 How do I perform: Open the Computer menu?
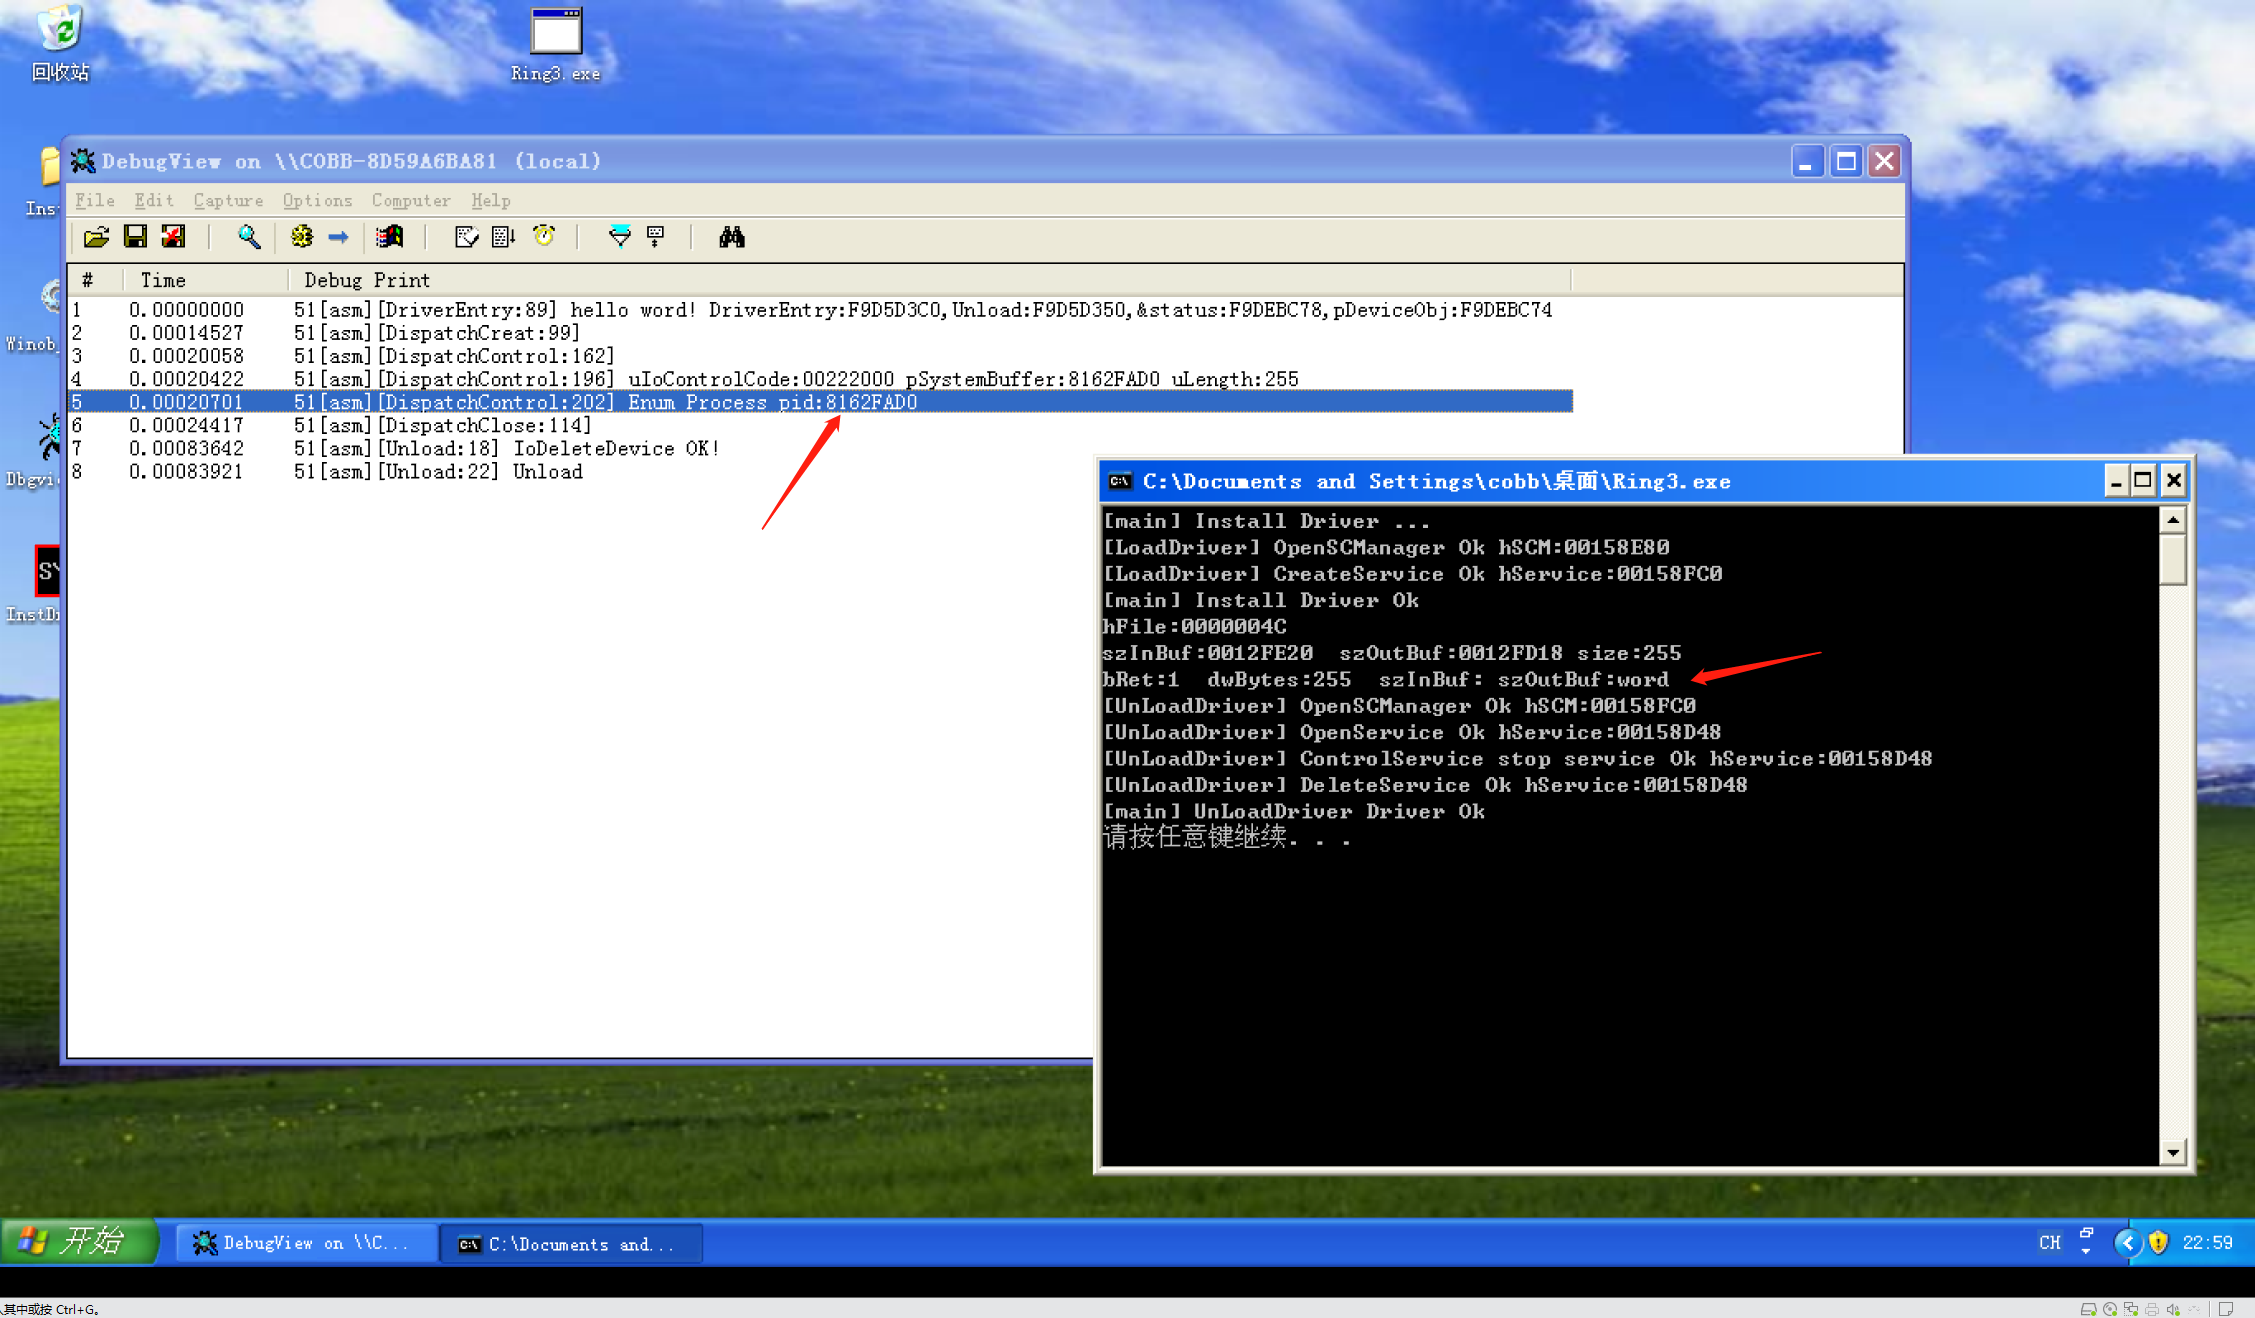(x=411, y=200)
